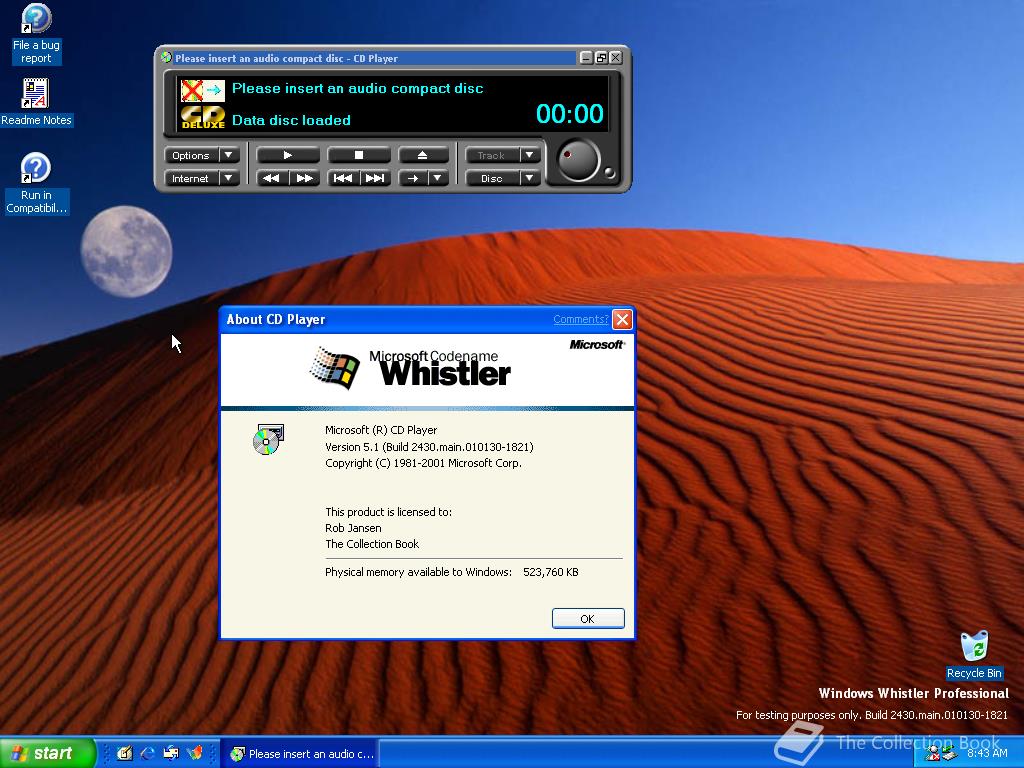Expand the Options dropdown arrow
The height and width of the screenshot is (768, 1024).
pyautogui.click(x=229, y=155)
